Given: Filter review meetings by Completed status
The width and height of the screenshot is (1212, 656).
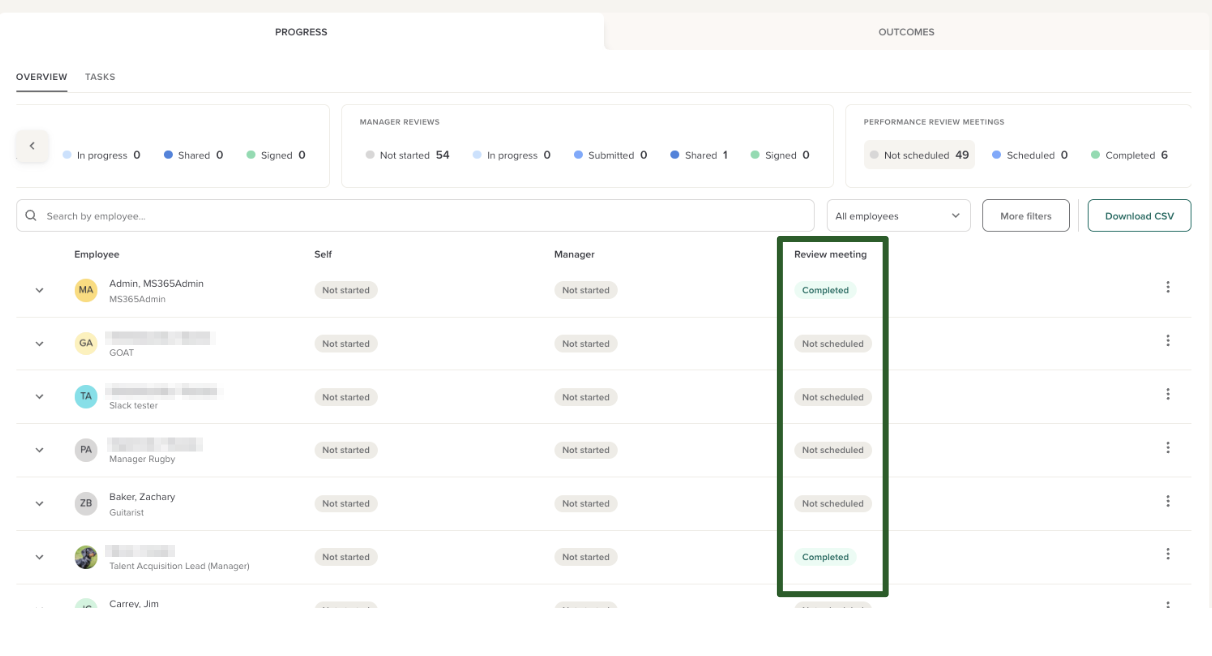Looking at the screenshot, I should tap(1129, 155).
